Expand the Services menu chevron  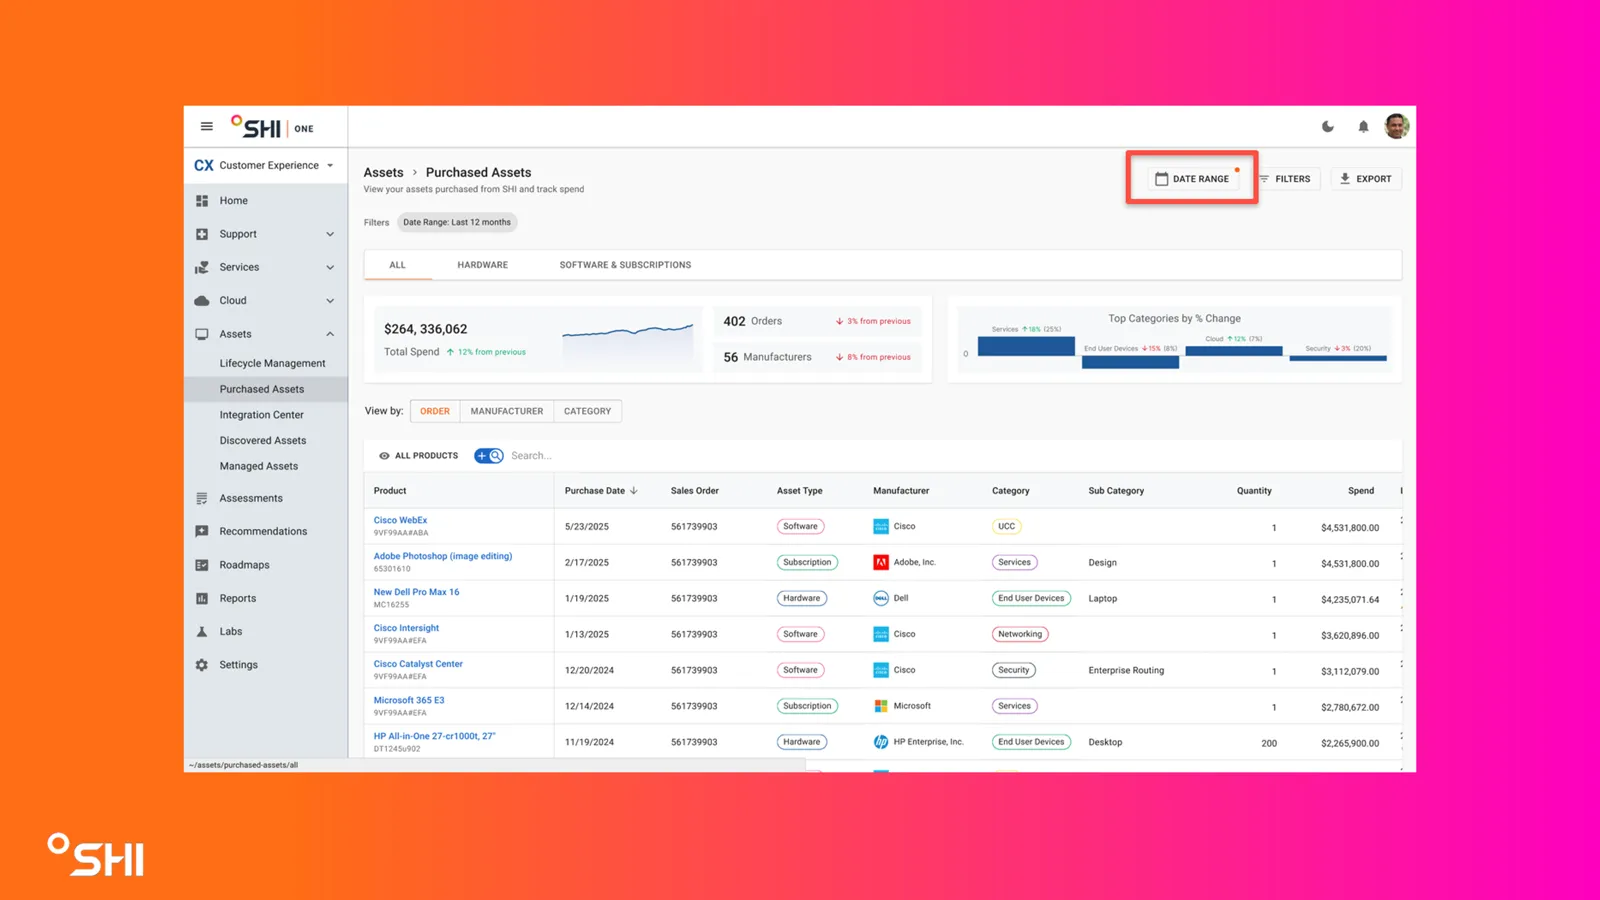(330, 267)
